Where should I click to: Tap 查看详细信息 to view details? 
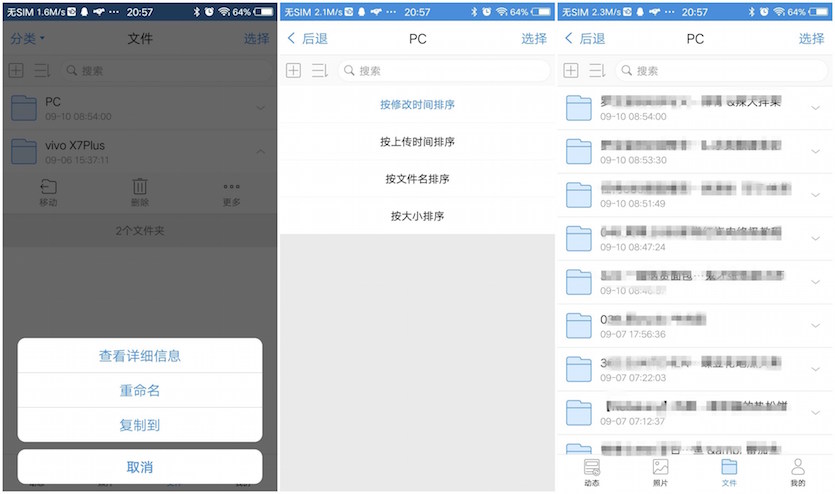pyautogui.click(x=140, y=356)
